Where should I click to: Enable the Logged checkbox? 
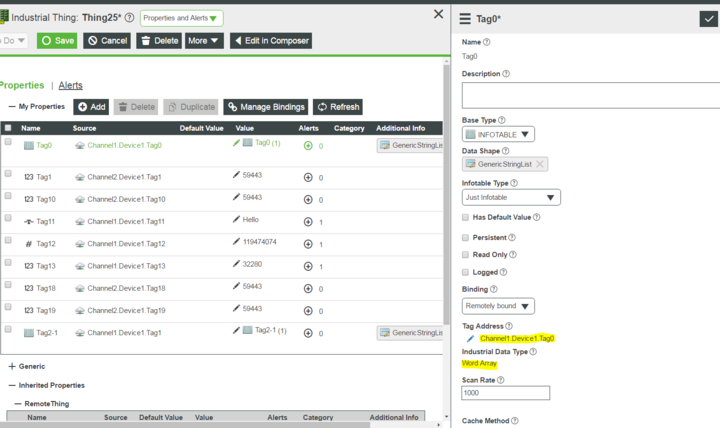point(465,272)
